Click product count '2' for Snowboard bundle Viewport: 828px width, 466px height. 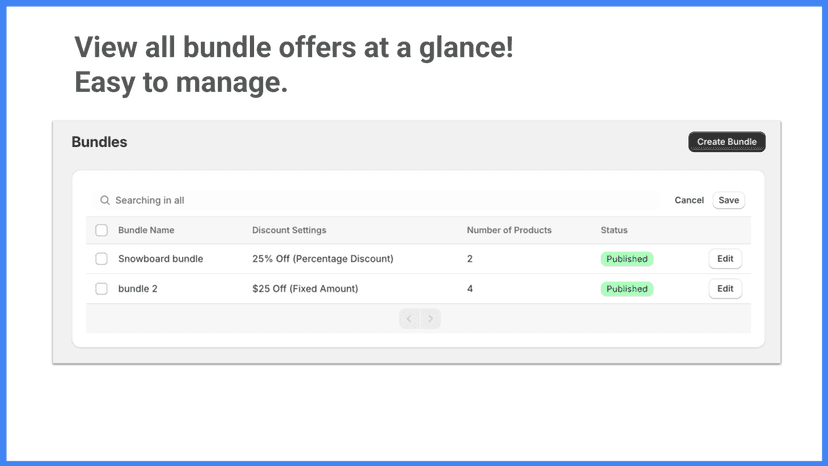click(x=469, y=259)
